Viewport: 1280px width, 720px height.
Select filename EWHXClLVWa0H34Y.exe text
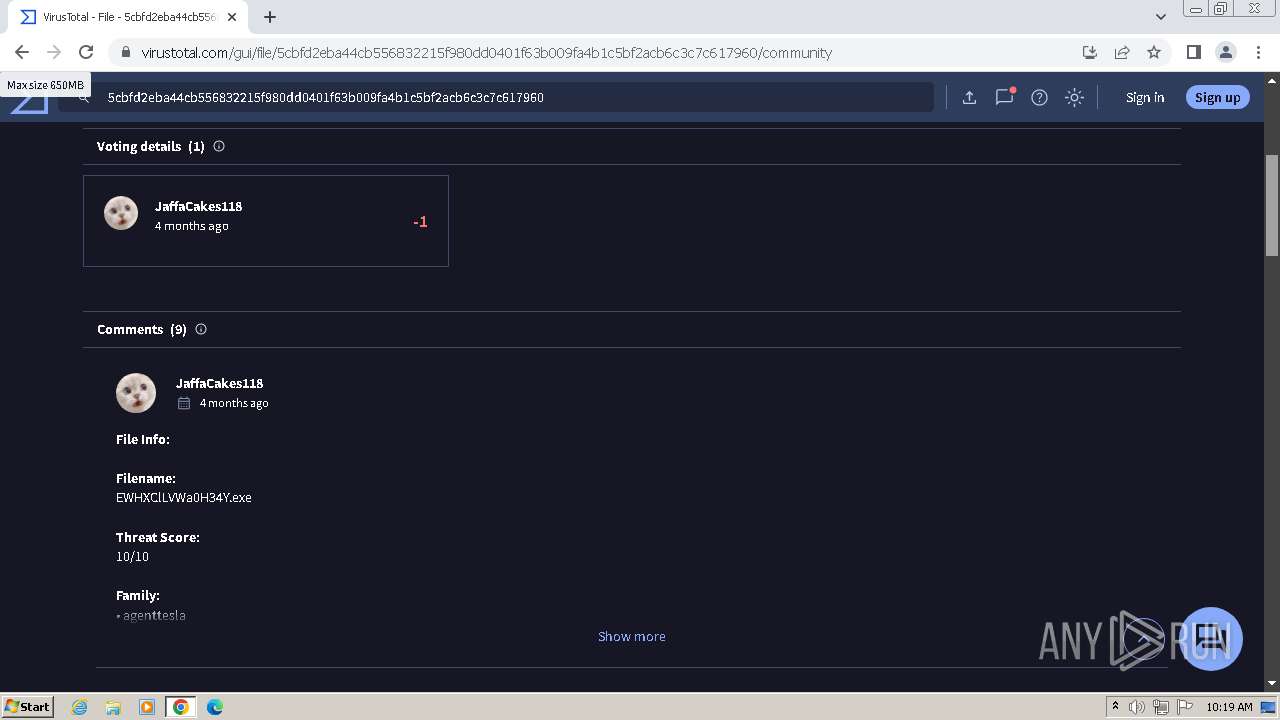click(x=184, y=497)
